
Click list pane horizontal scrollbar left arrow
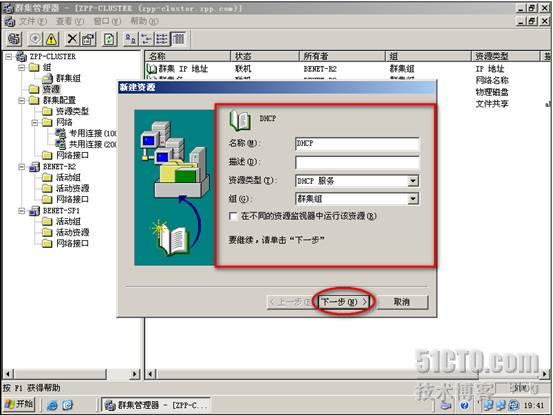(151, 373)
